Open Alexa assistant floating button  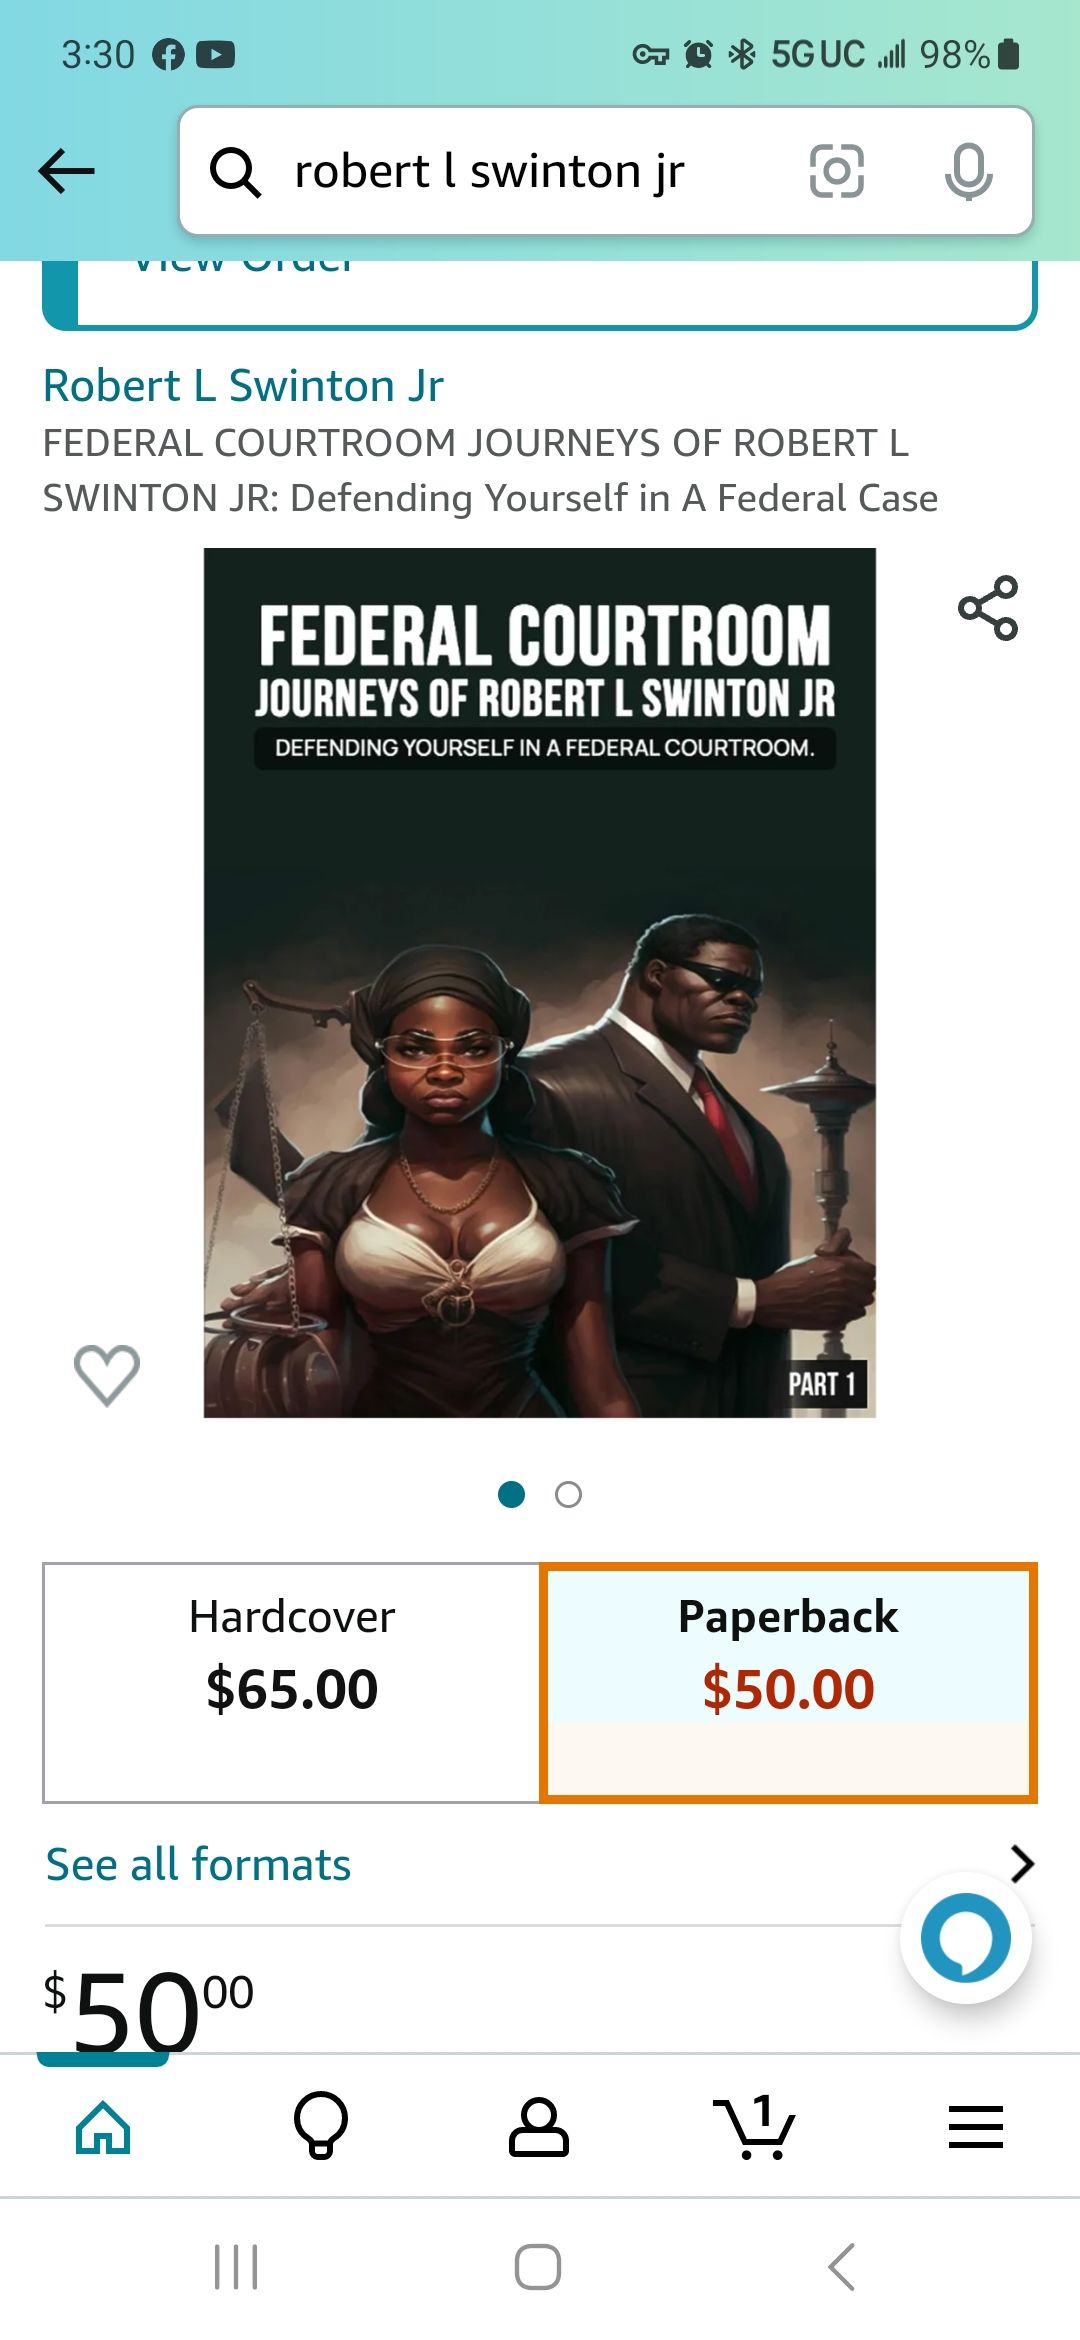(x=966, y=1938)
